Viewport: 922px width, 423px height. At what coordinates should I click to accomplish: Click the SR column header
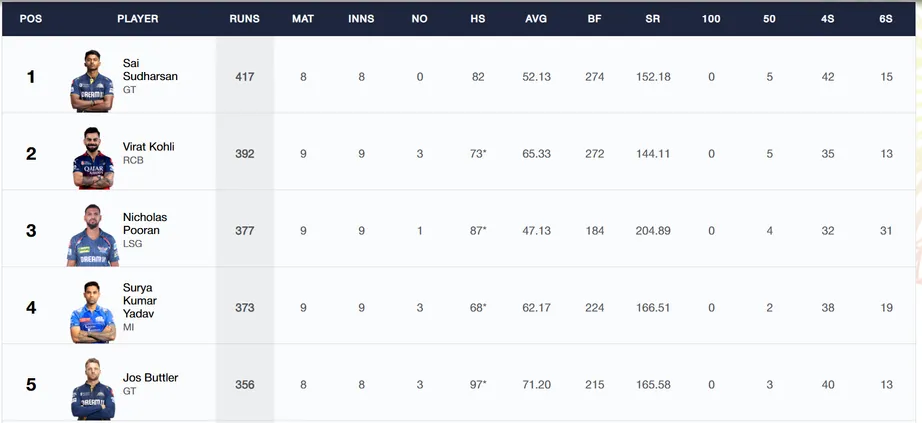(653, 19)
